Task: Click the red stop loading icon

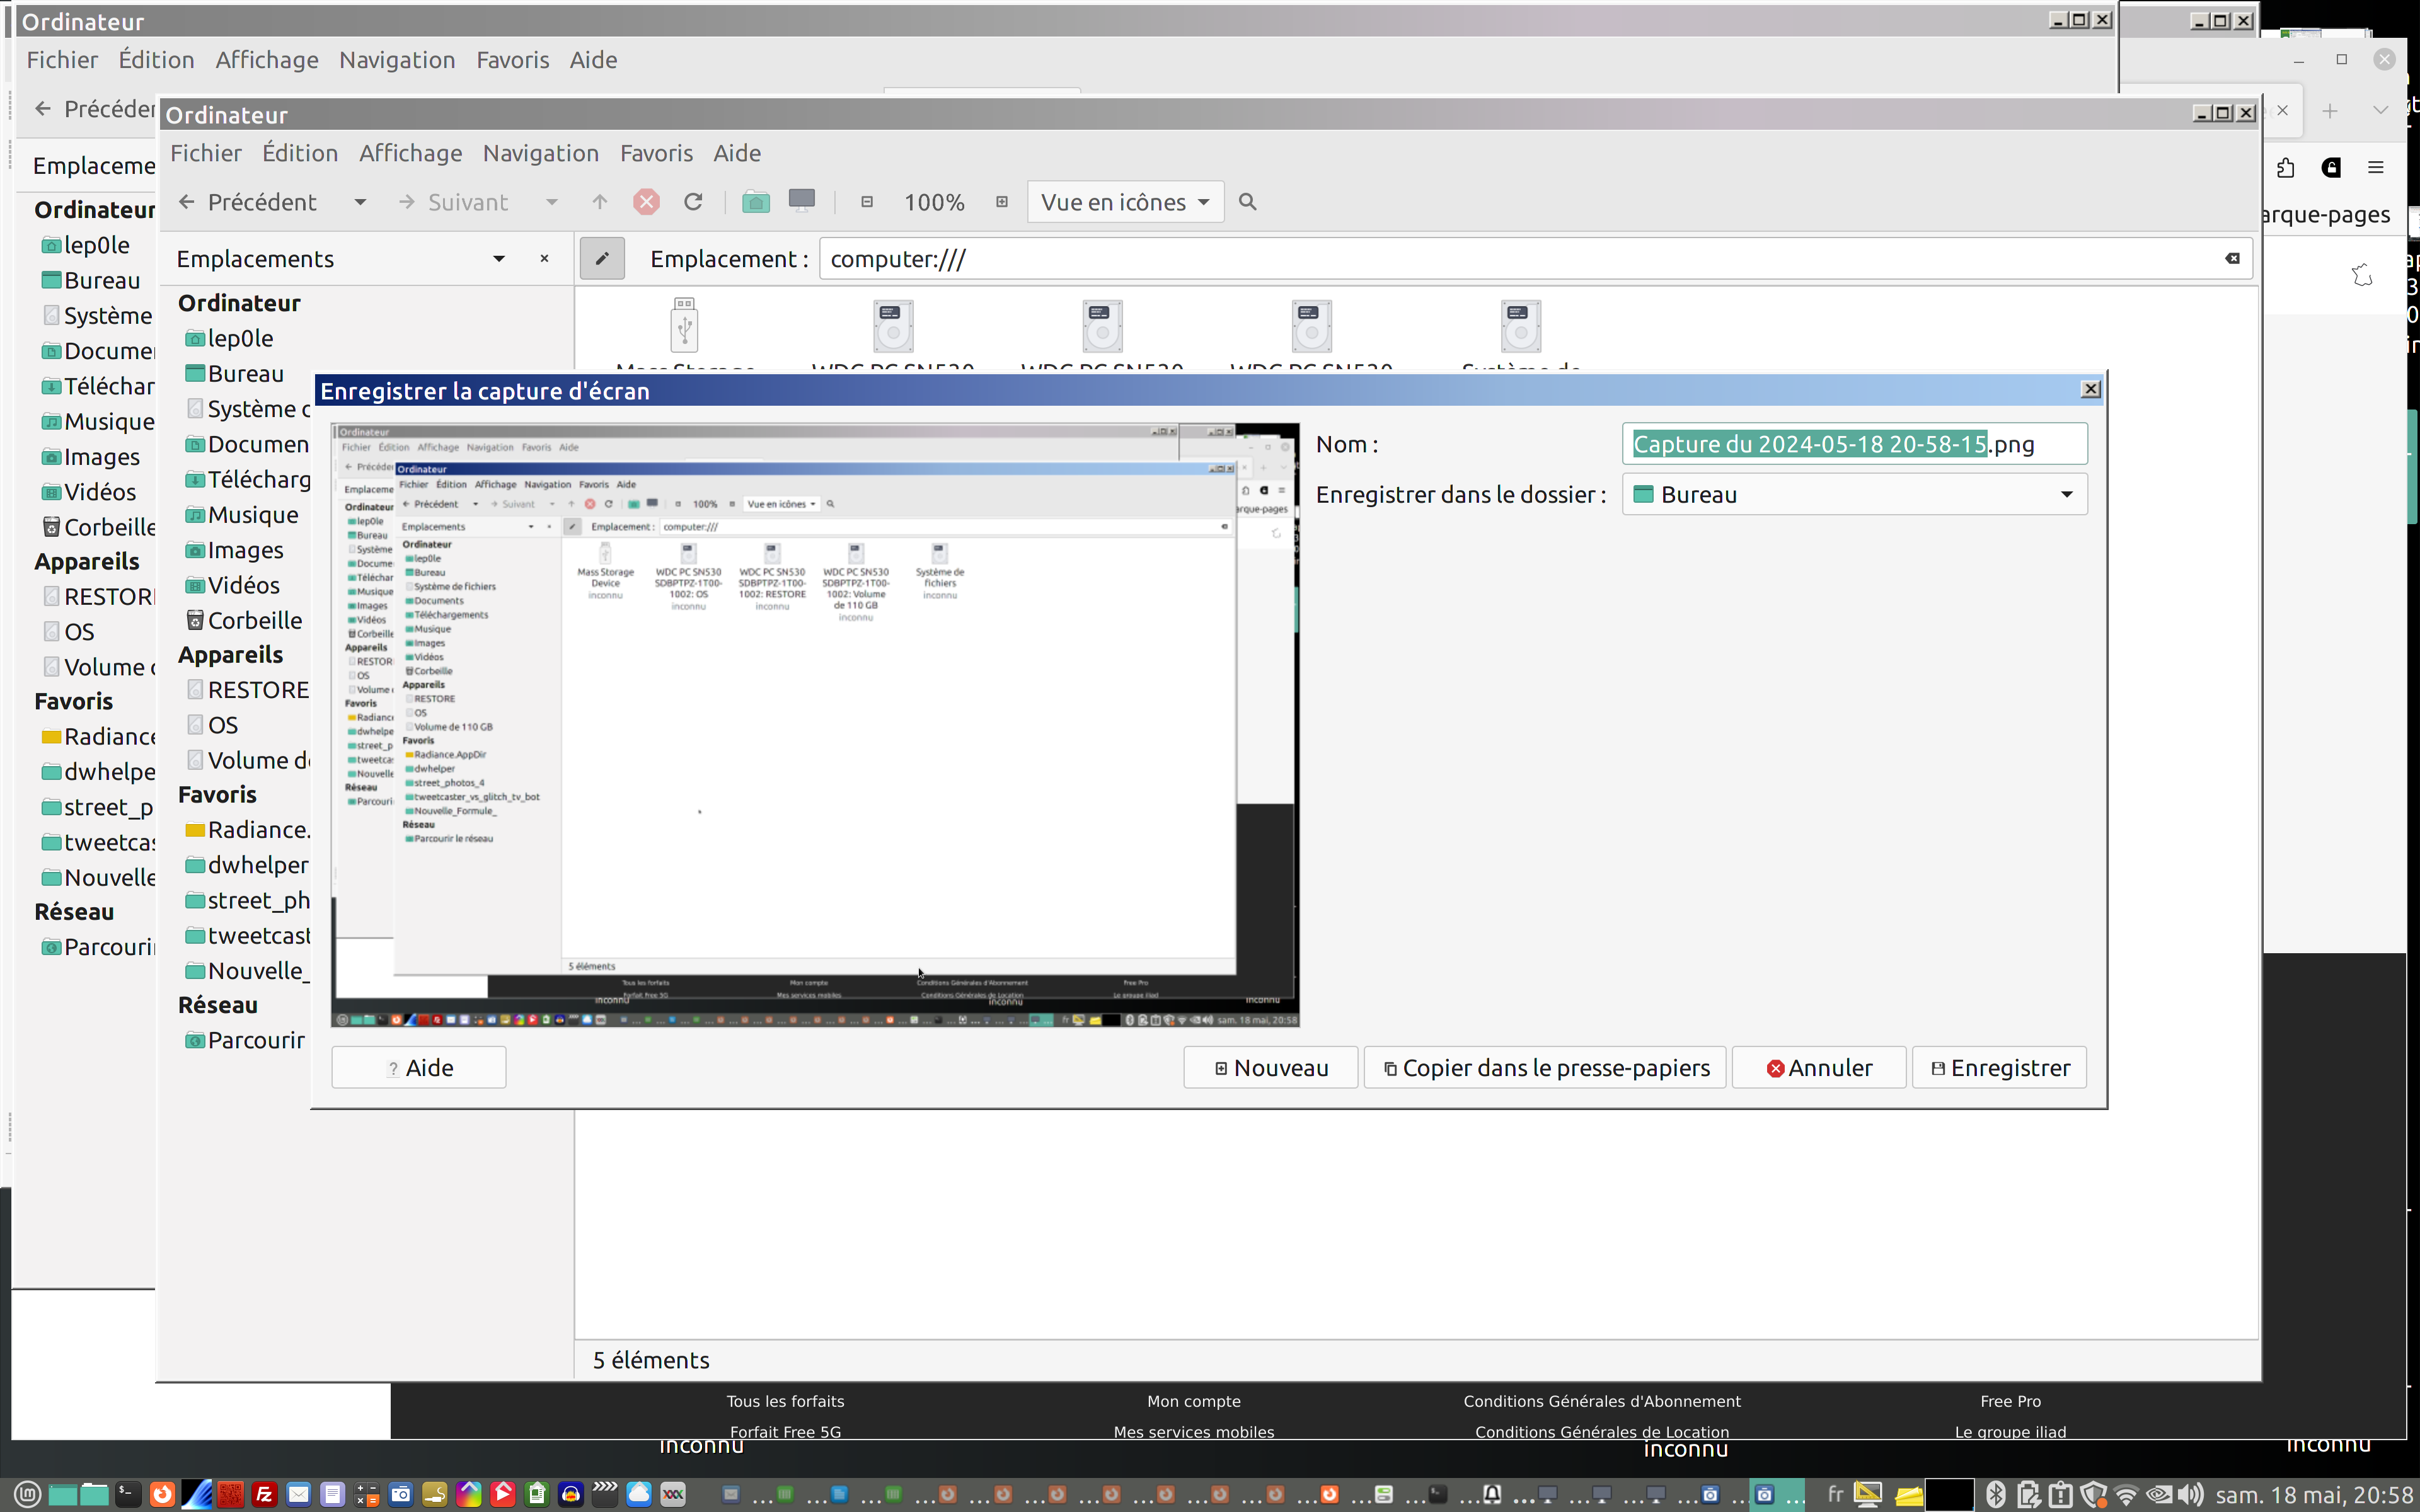Action: (x=646, y=202)
